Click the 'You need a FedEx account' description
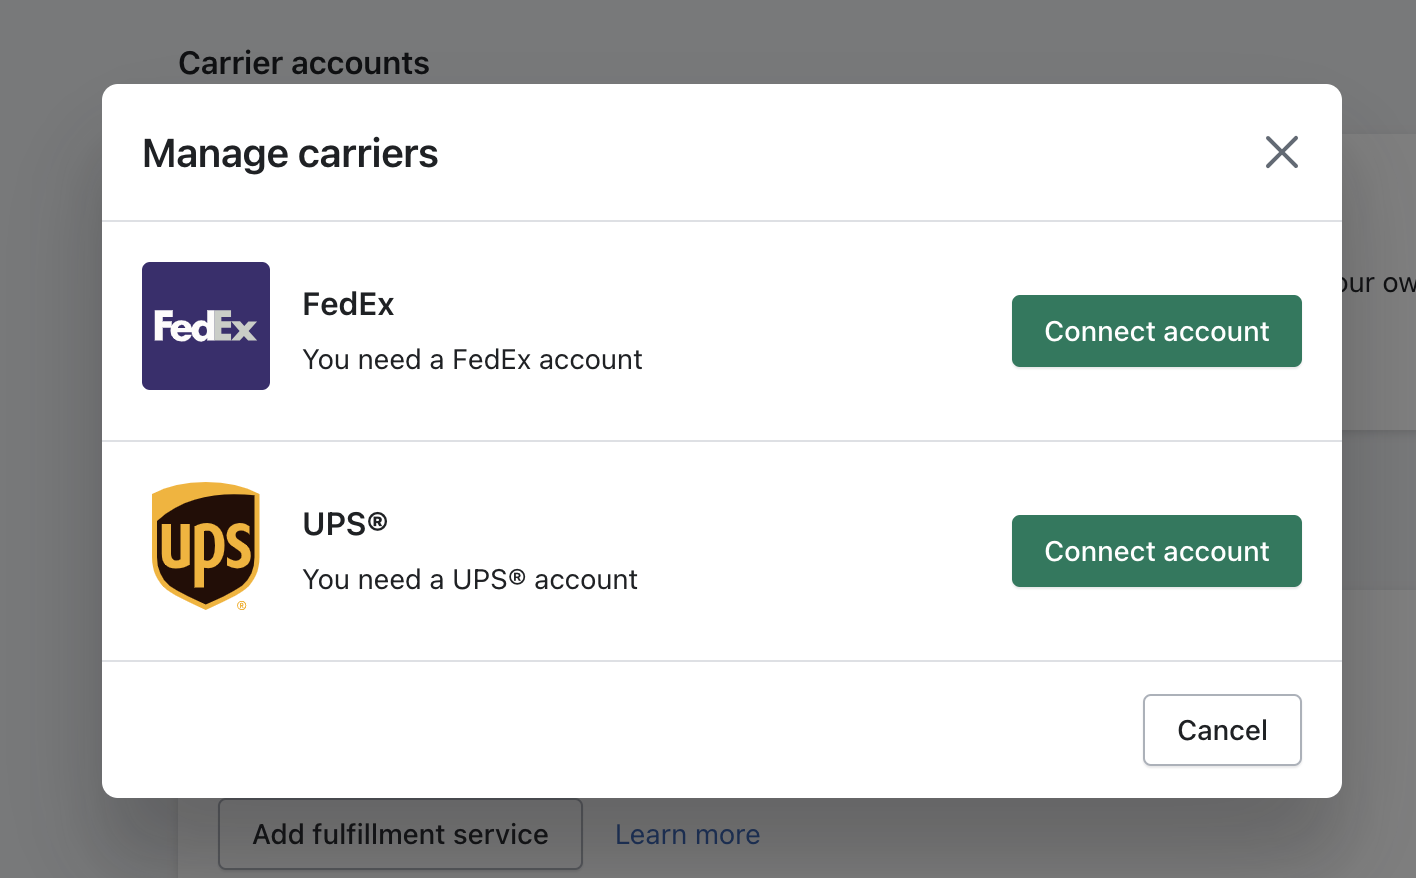The height and width of the screenshot is (878, 1416). [472, 359]
